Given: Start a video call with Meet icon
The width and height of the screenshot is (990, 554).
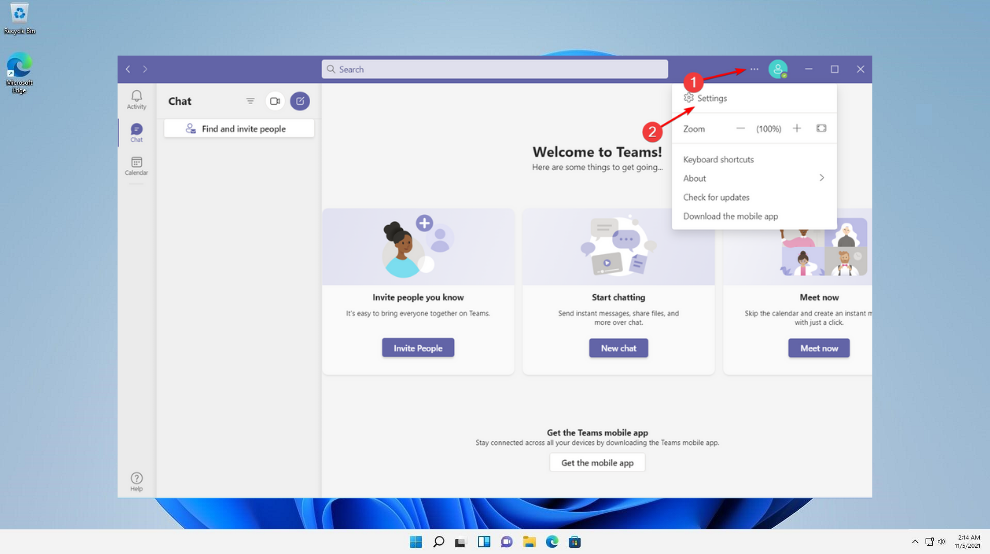Looking at the screenshot, I should [275, 101].
